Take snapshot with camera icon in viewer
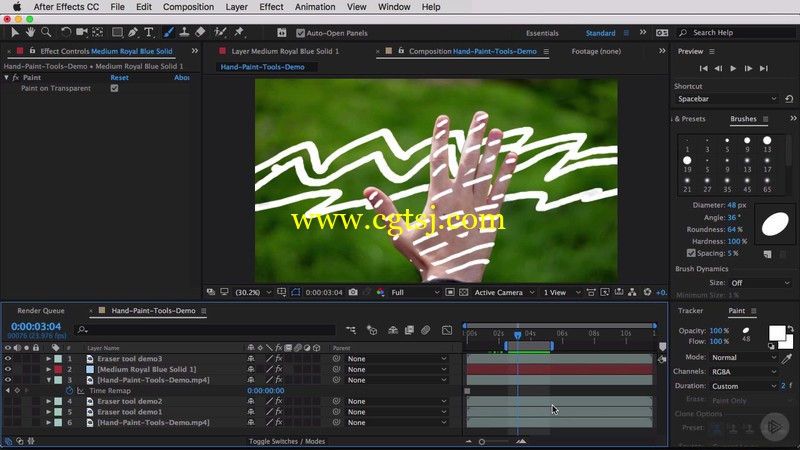Screen dimensions: 800x450 click(353, 292)
